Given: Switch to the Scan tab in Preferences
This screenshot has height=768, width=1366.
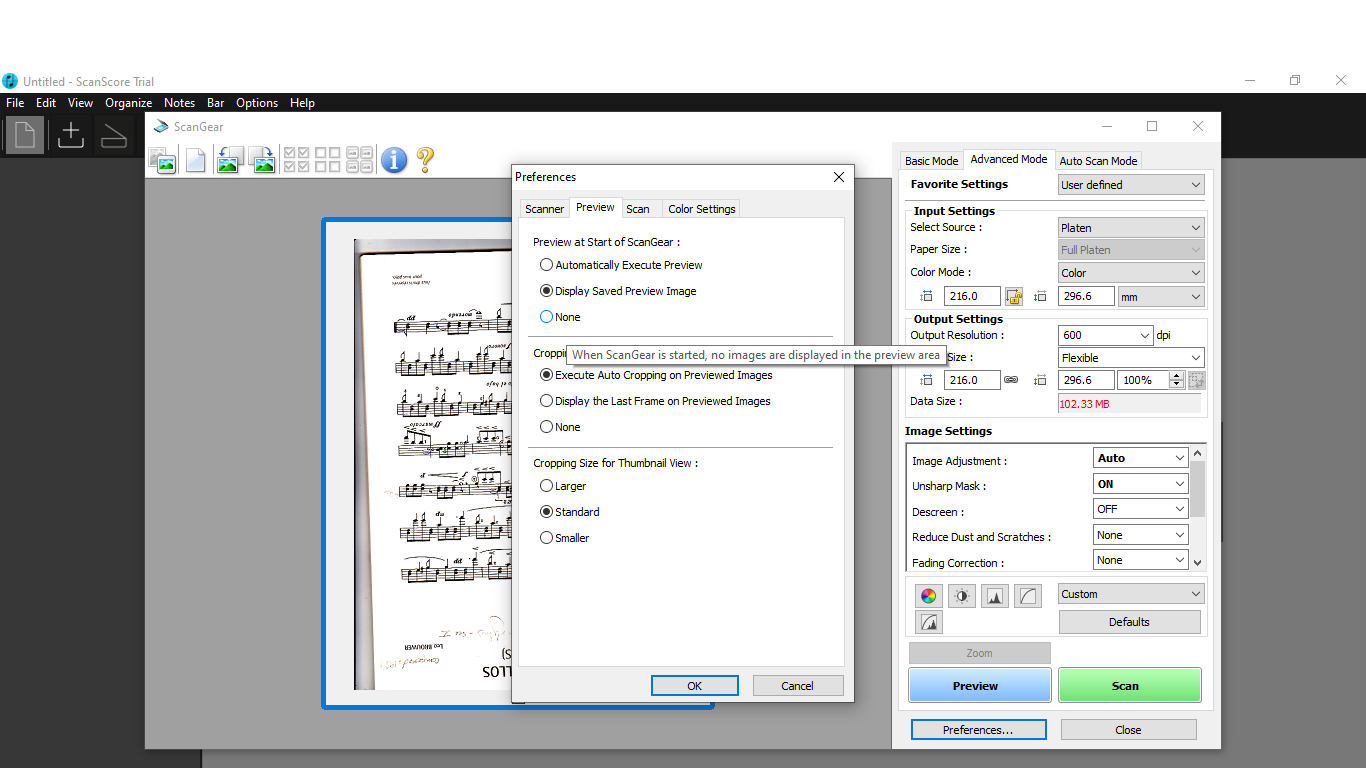Looking at the screenshot, I should point(638,209).
